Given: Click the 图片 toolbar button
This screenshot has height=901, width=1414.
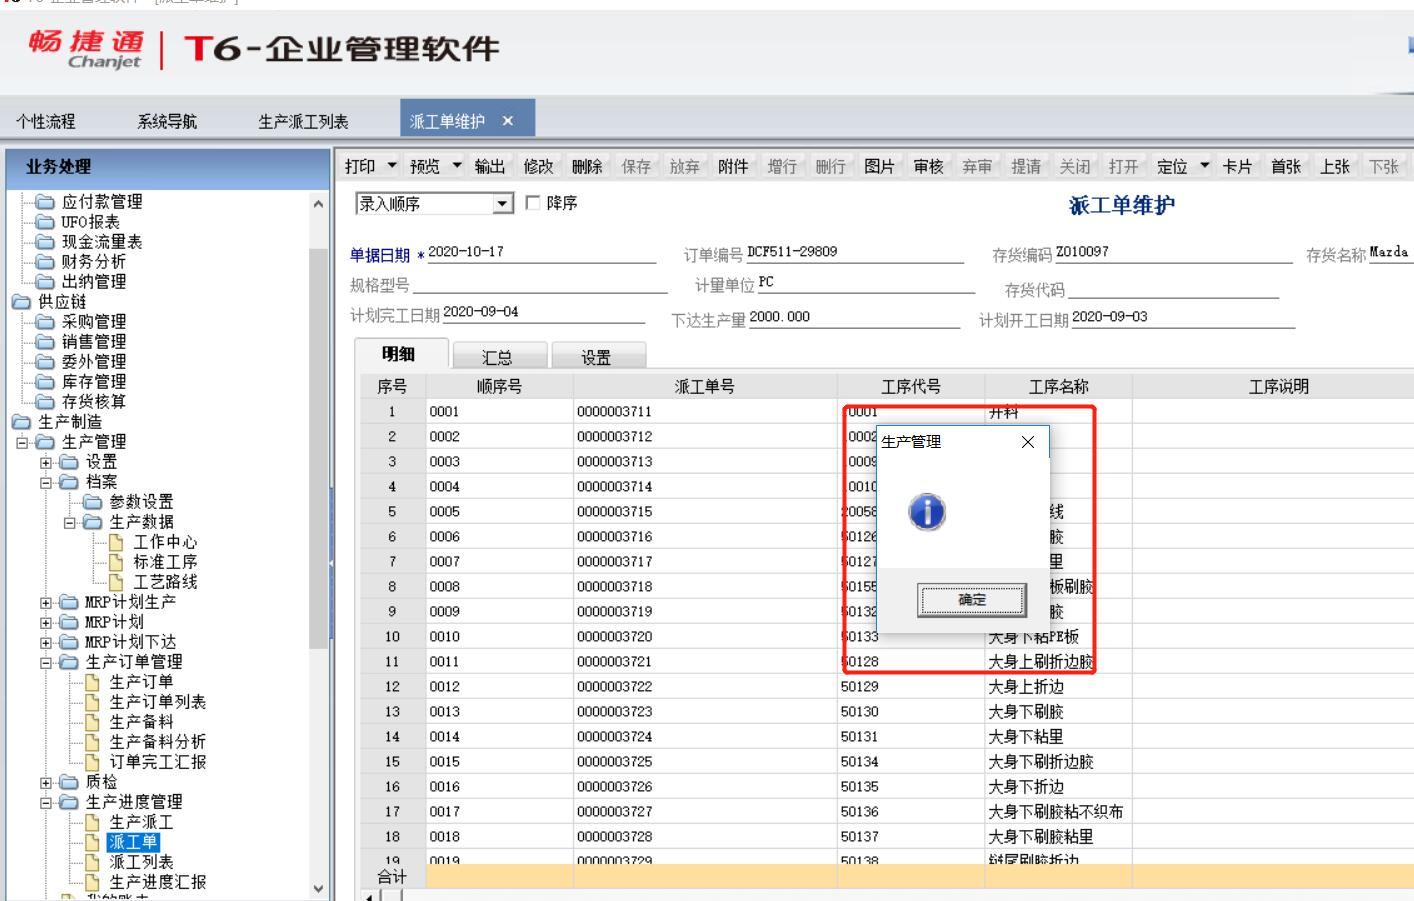Looking at the screenshot, I should coord(879,166).
